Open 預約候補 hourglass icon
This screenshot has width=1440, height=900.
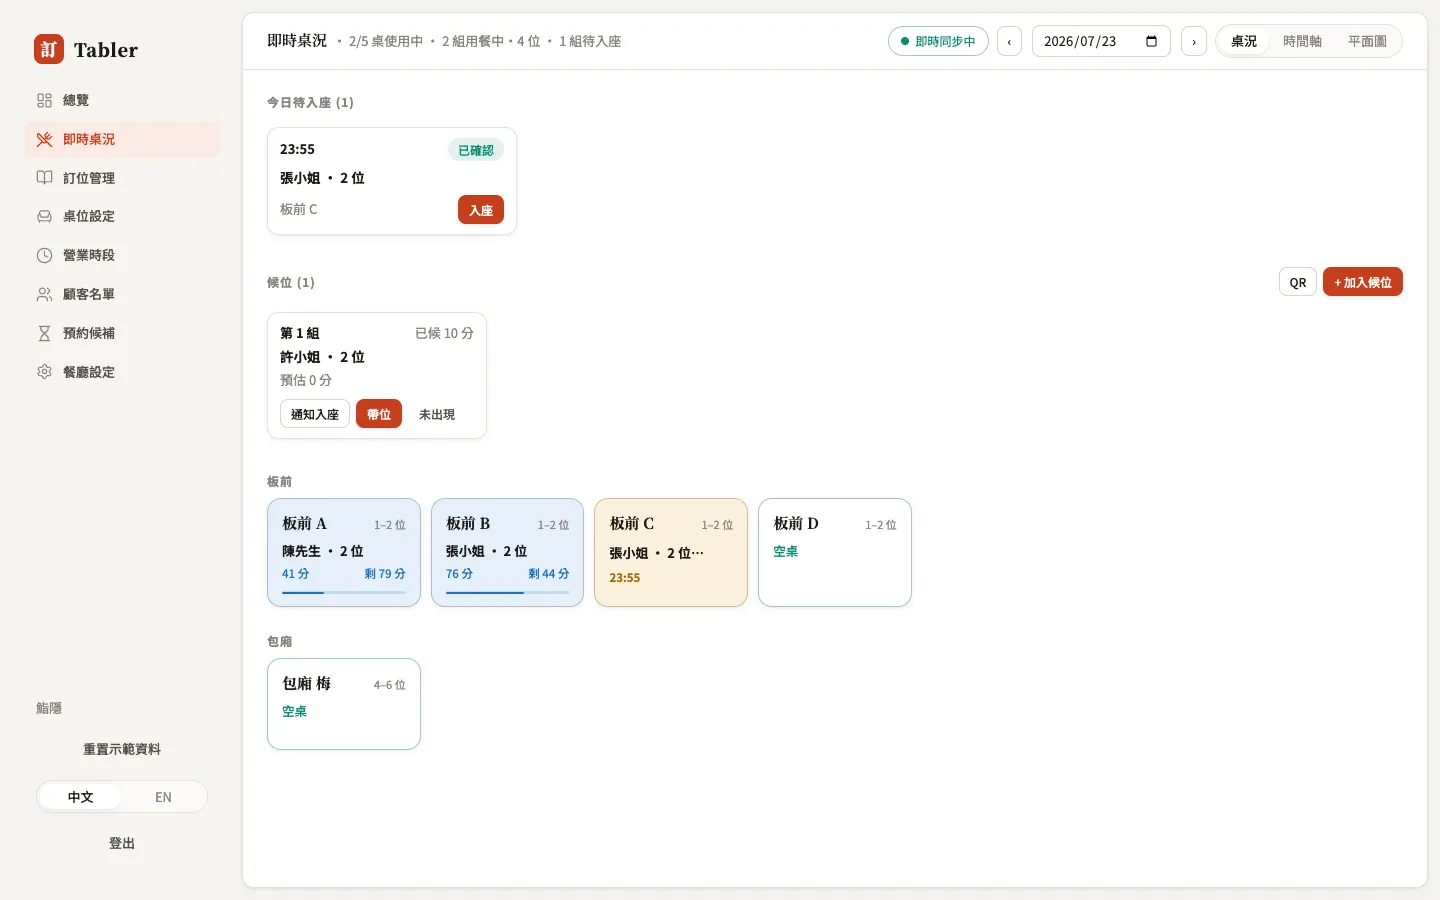click(x=44, y=333)
